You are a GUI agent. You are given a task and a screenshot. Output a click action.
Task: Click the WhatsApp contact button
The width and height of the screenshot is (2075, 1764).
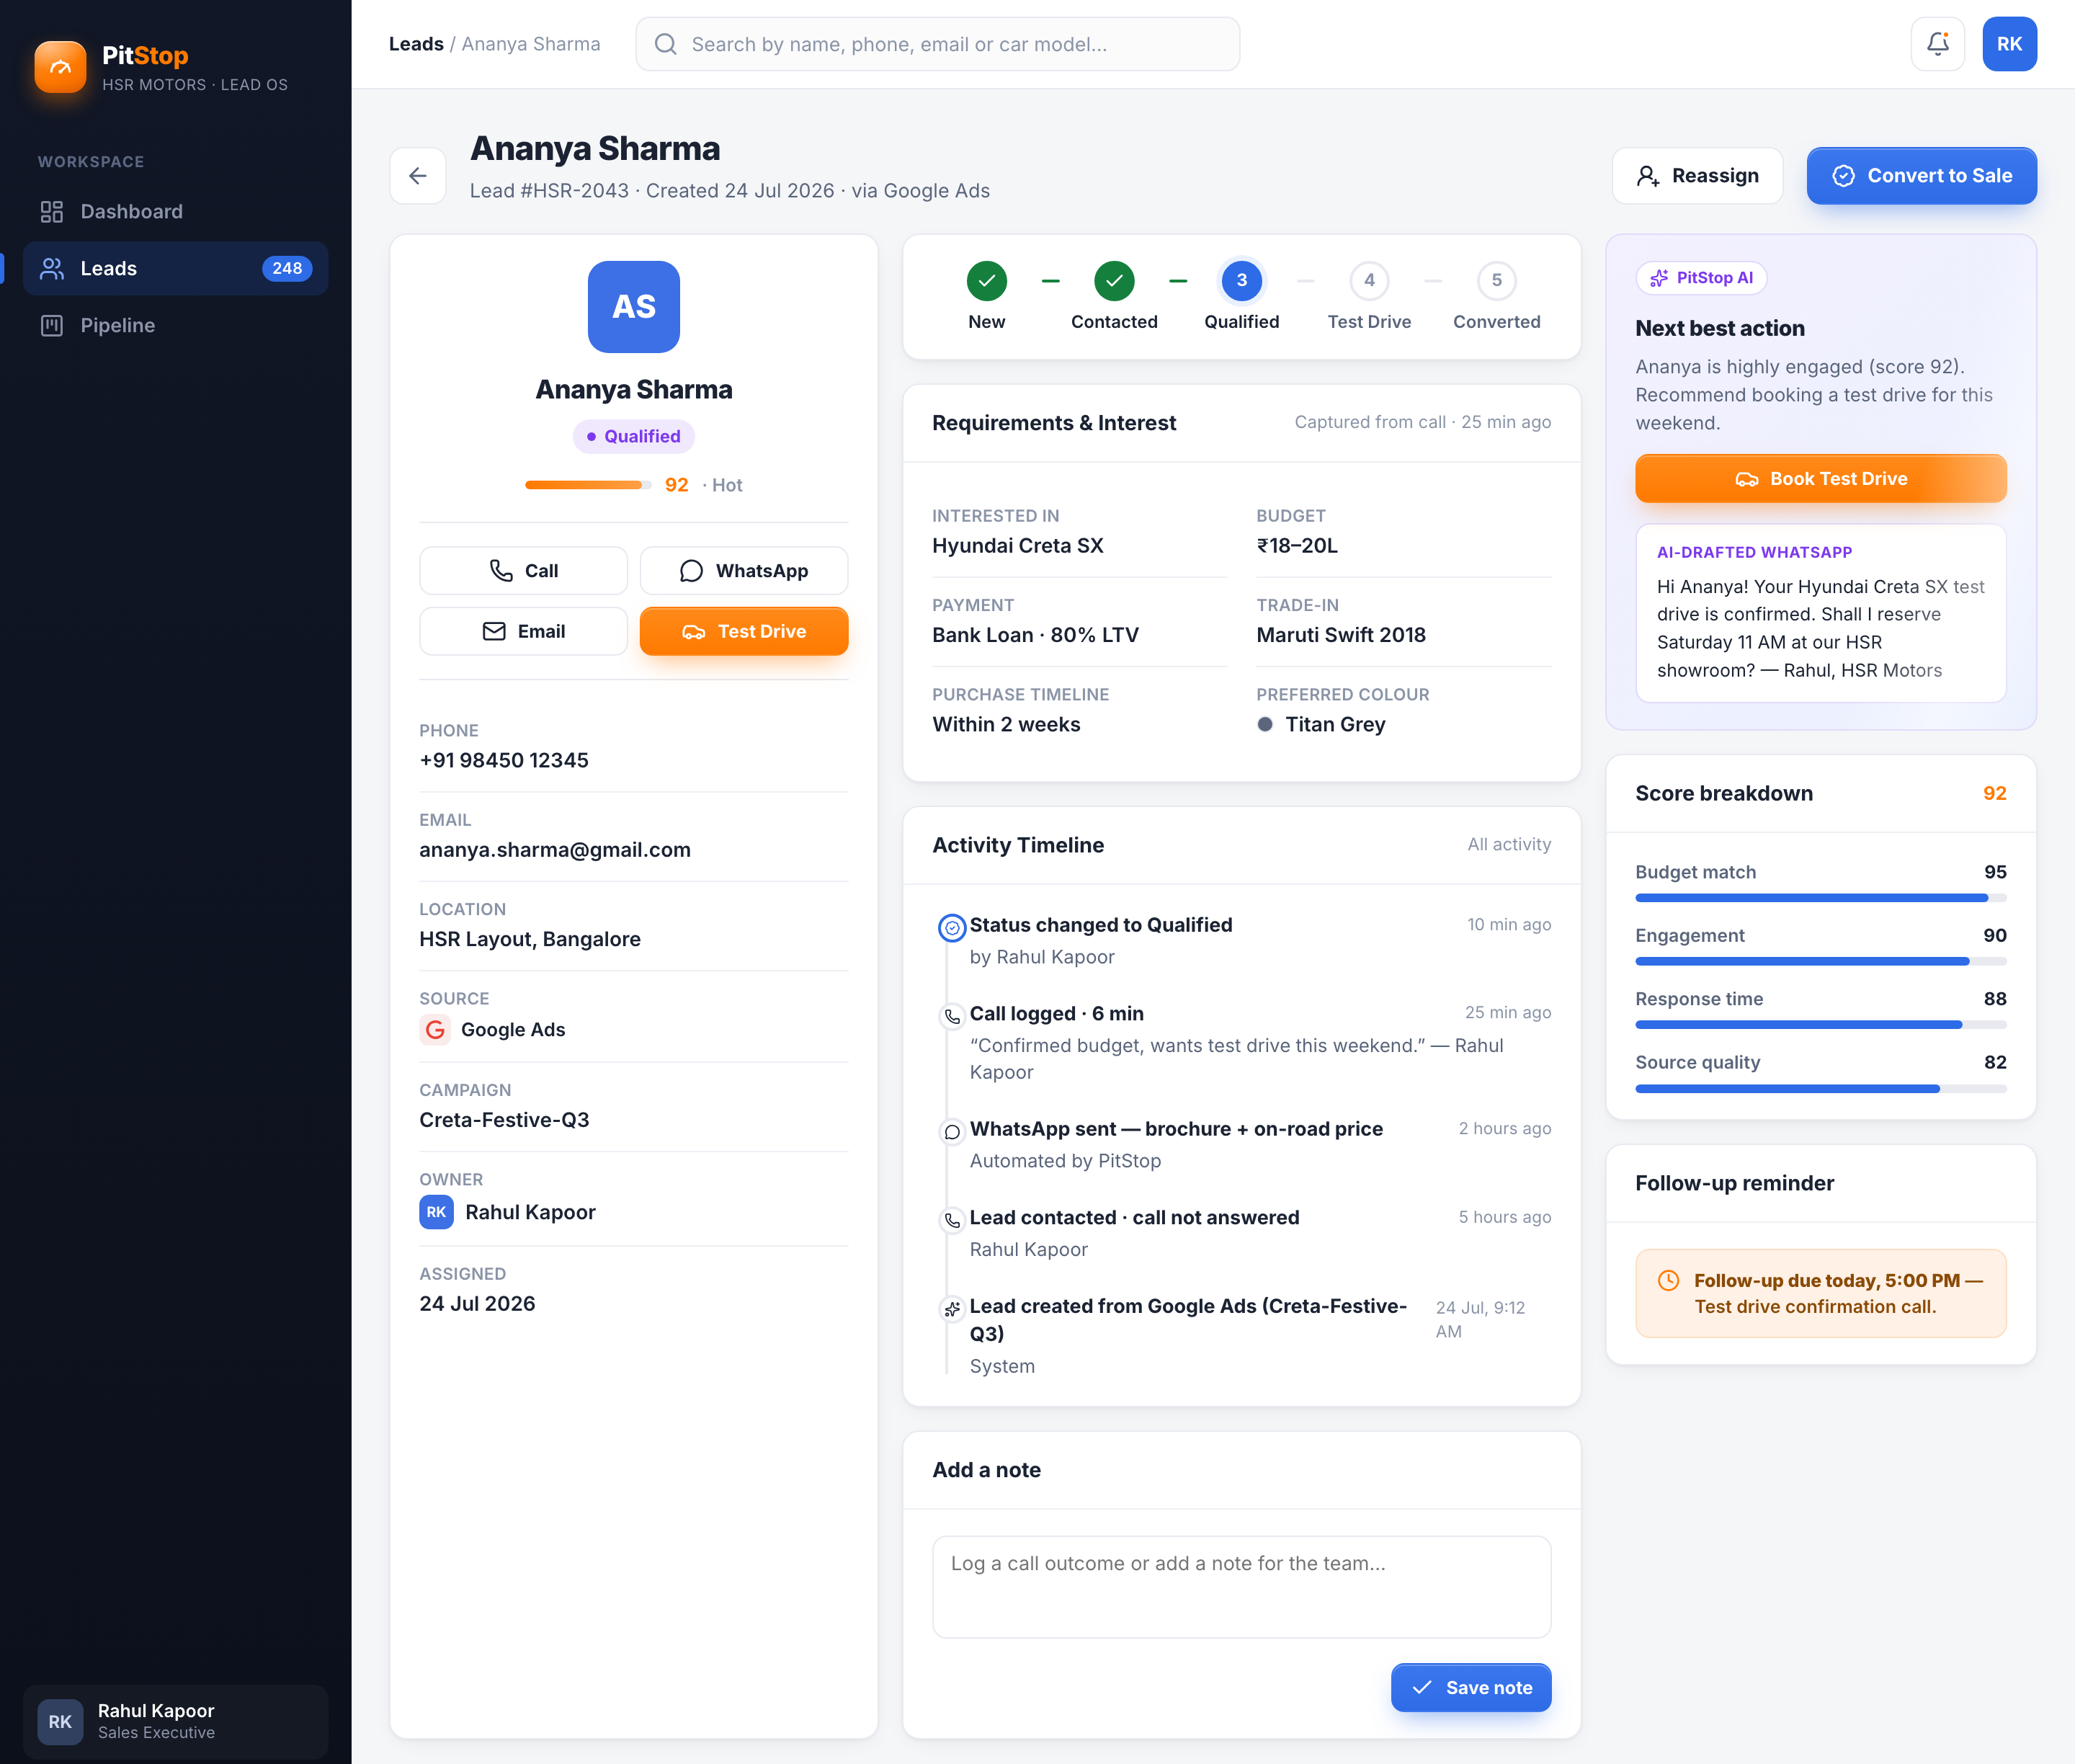744,571
